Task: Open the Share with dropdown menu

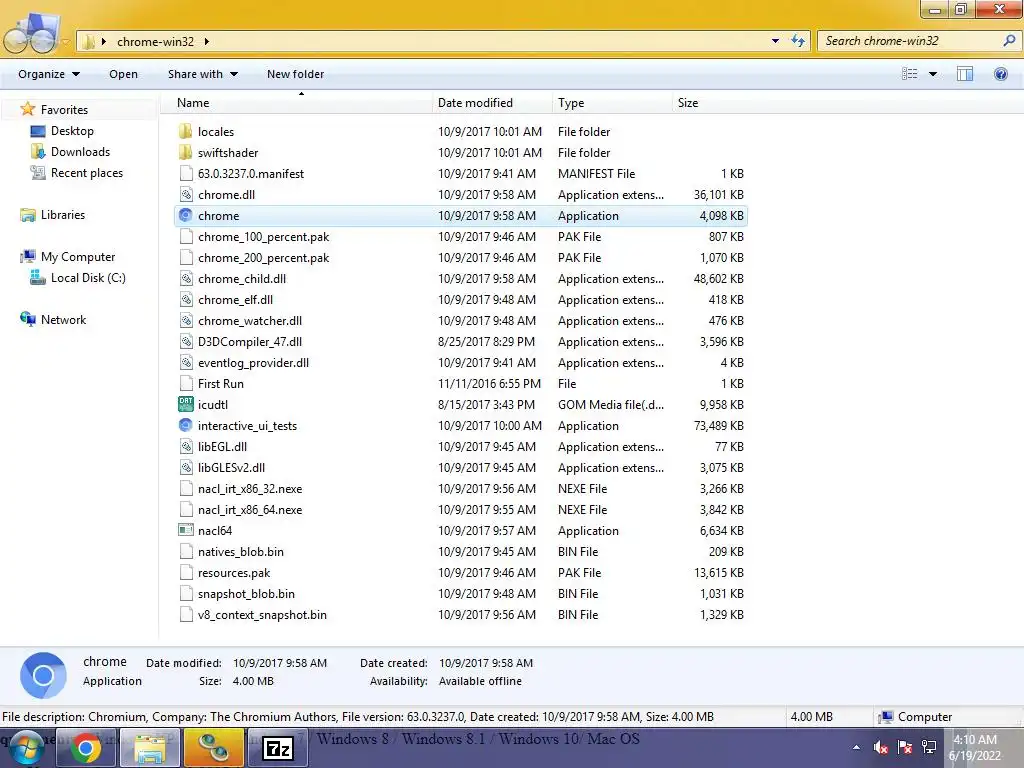Action: 202,74
